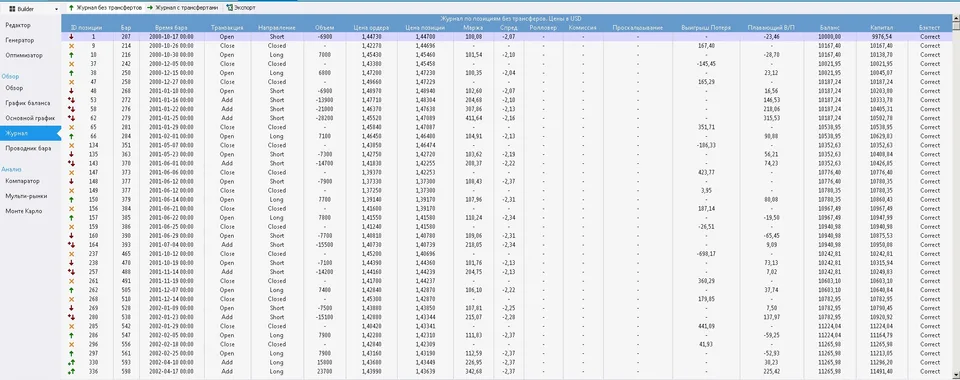
Task: Open Редактор in the sidebar
Action: click(18, 25)
